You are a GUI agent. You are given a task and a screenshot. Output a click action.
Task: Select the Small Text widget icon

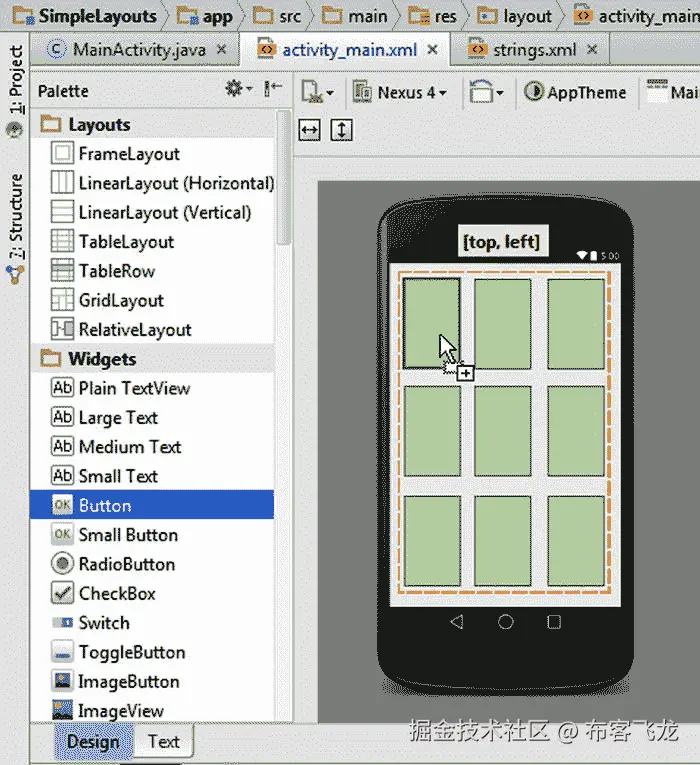tap(62, 476)
